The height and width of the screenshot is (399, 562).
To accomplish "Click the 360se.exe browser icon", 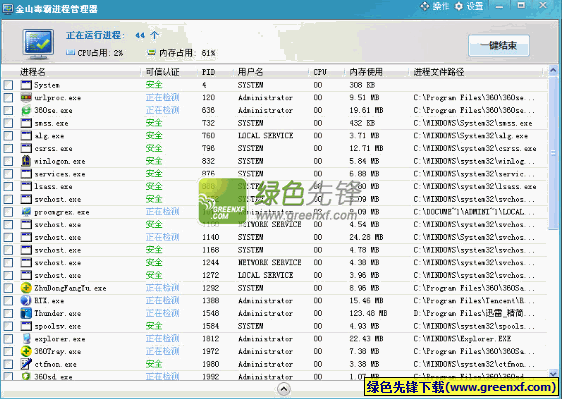I will 26,110.
